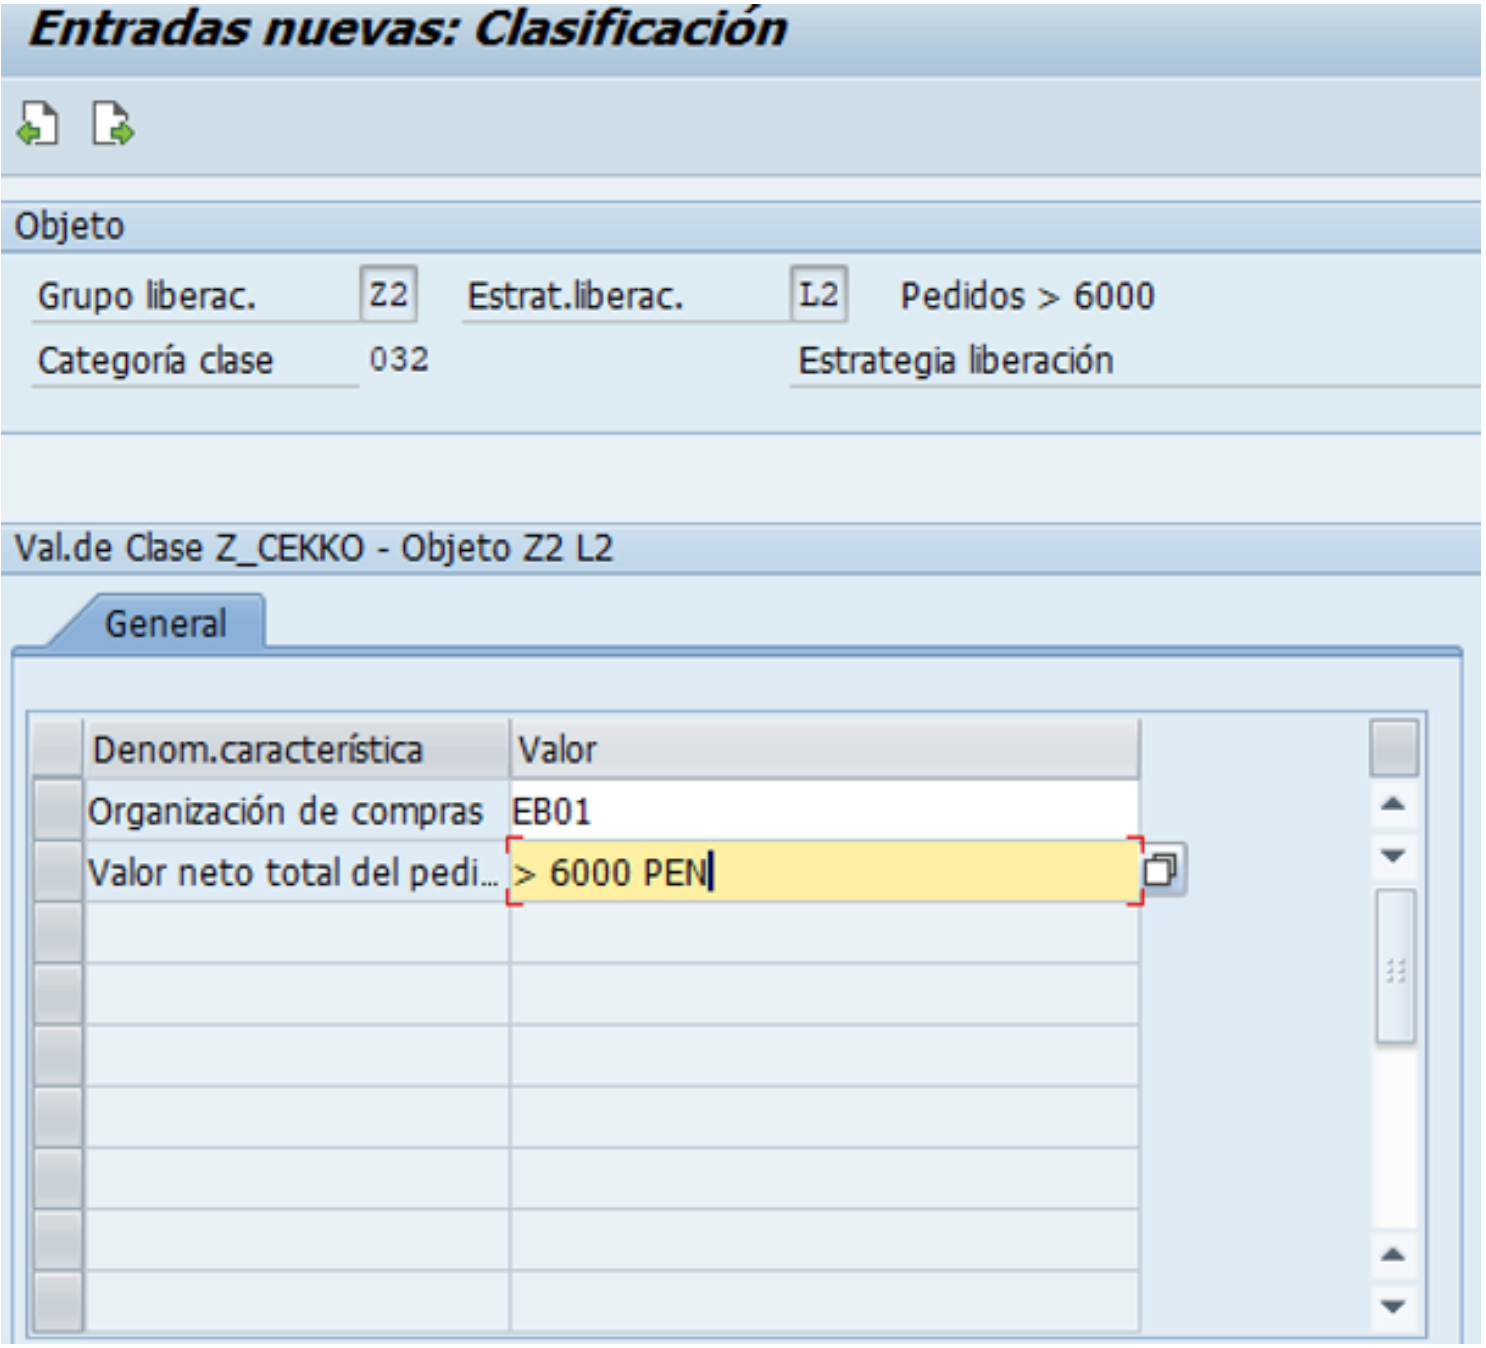Click the table settings box above the scroll arrows
Screen dimensions: 1486x1348
click(1394, 748)
